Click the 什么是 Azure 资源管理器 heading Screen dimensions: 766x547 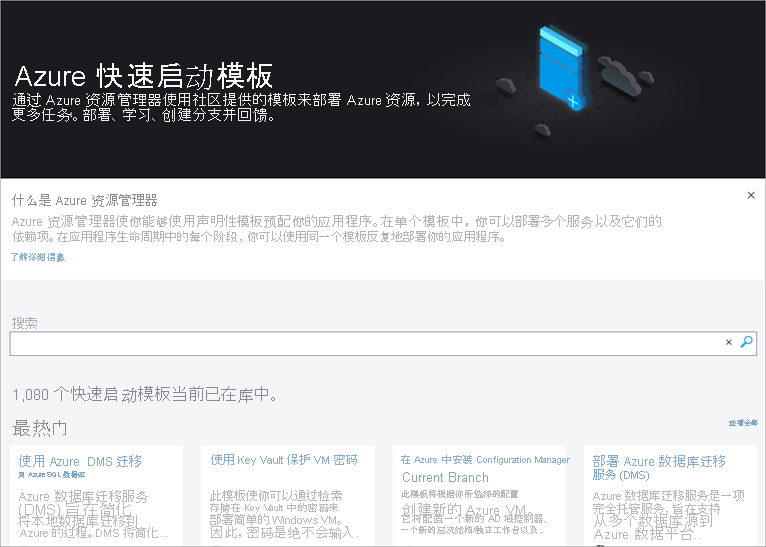(85, 200)
